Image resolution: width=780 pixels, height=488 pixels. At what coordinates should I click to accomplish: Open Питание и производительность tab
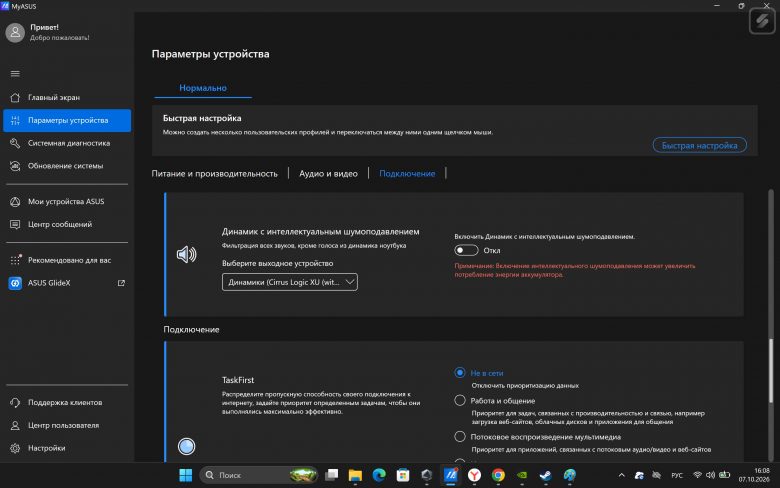(x=214, y=174)
